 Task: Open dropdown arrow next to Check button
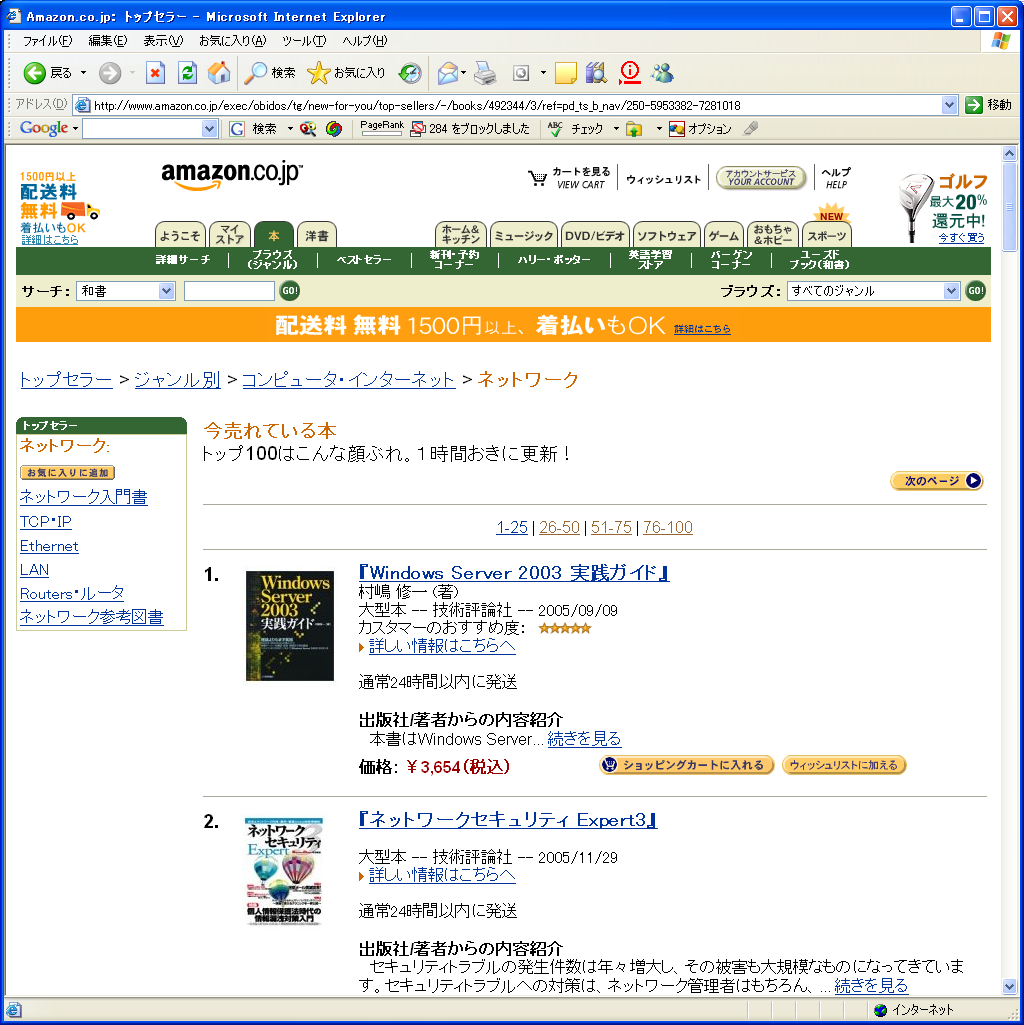(x=616, y=129)
